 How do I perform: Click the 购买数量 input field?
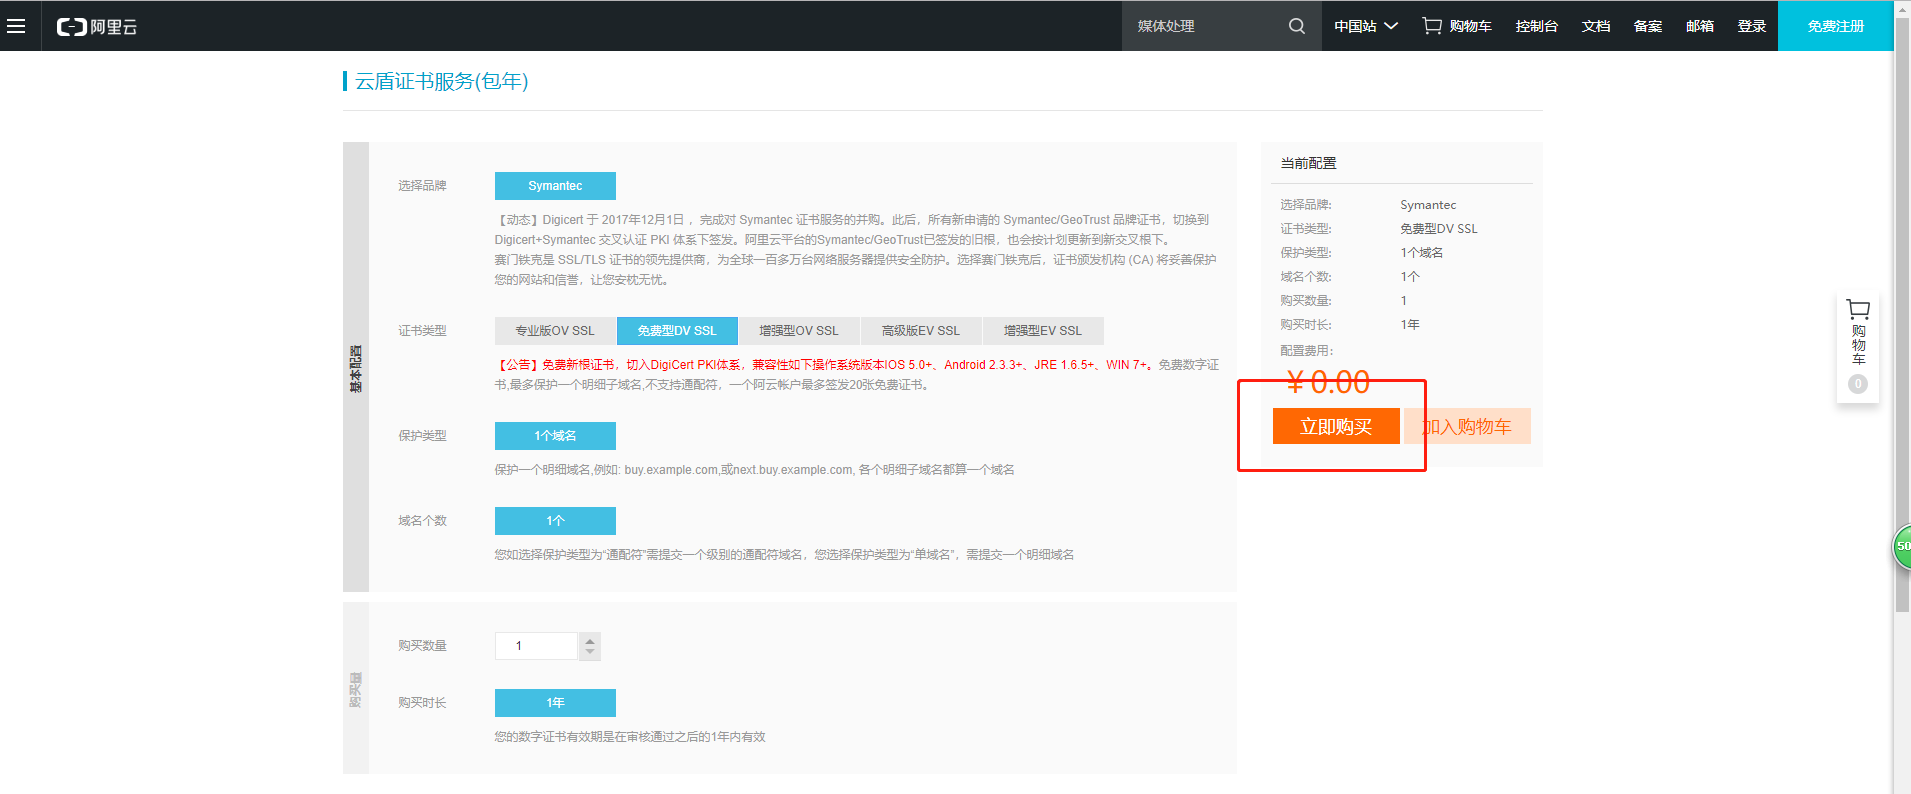536,646
